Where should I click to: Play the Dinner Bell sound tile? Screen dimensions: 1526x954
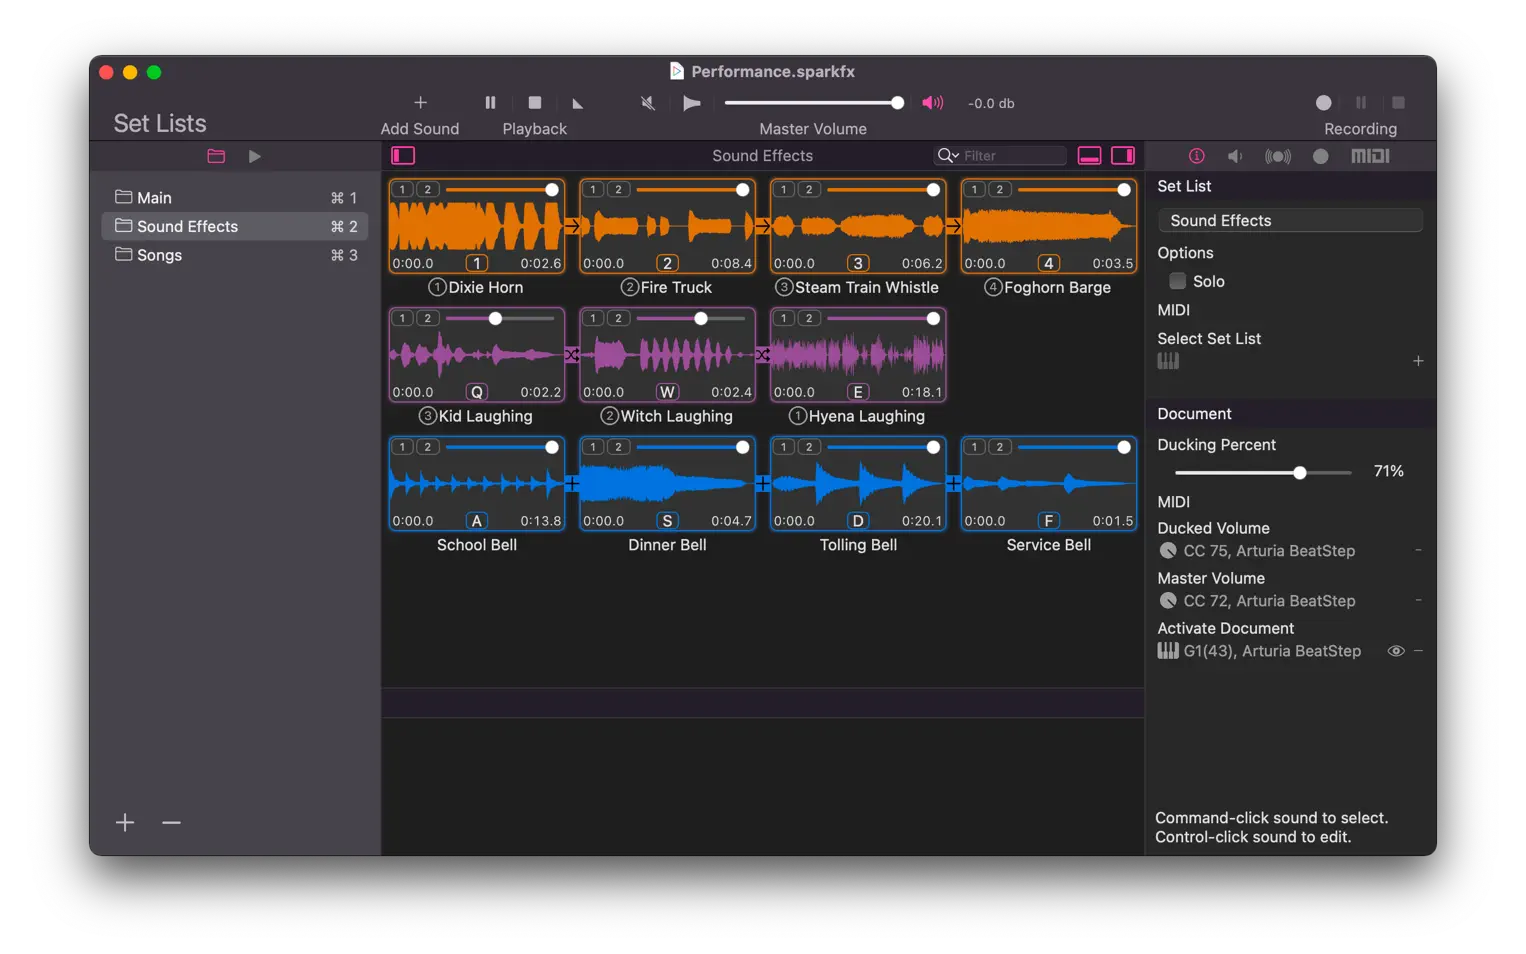(x=667, y=484)
